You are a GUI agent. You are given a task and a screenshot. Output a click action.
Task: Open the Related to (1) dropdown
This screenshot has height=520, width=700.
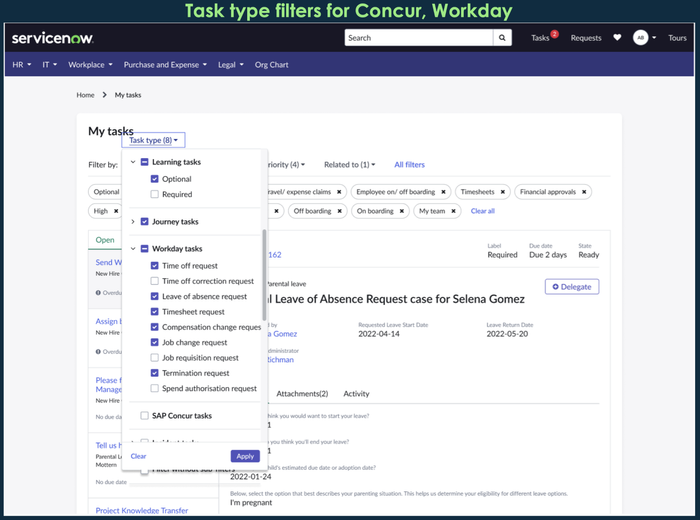coord(350,165)
